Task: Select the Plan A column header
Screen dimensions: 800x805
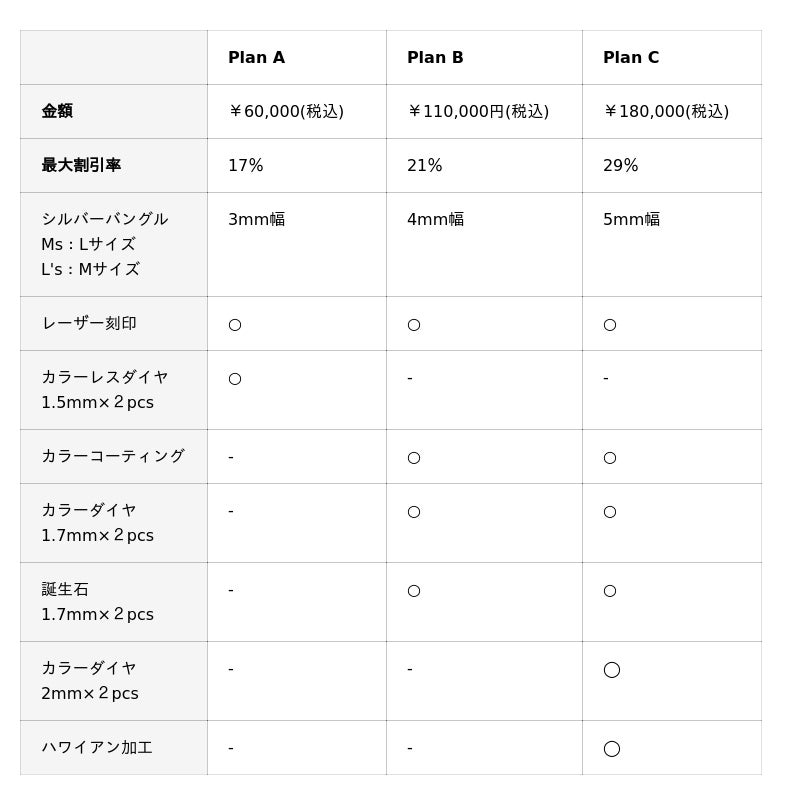Action: click(256, 58)
